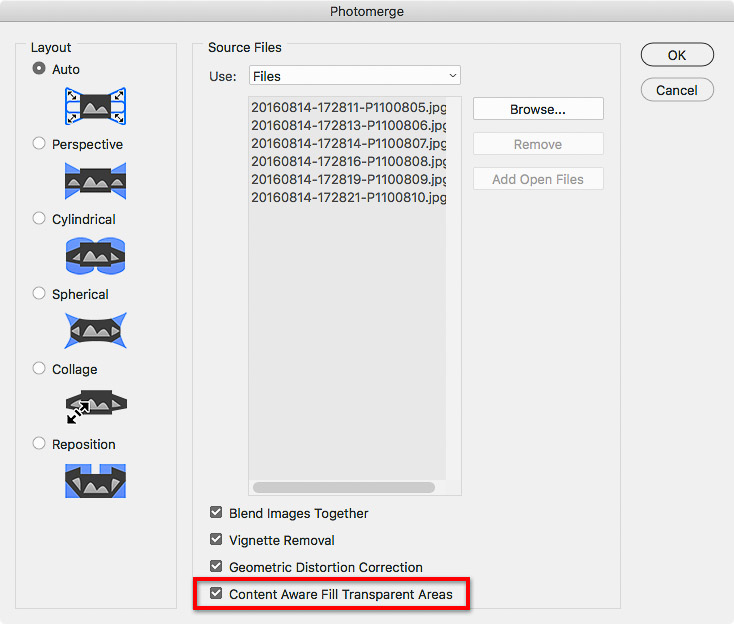Select file 20160814-172816-P1100808.jpg
The width and height of the screenshot is (734, 624).
tap(348, 162)
